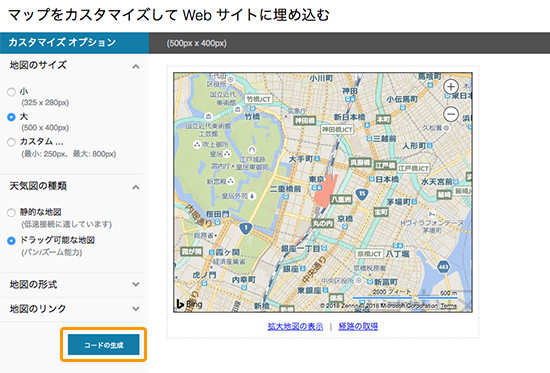Click the route 1 highway shield marker

pyautogui.click(x=246, y=228)
